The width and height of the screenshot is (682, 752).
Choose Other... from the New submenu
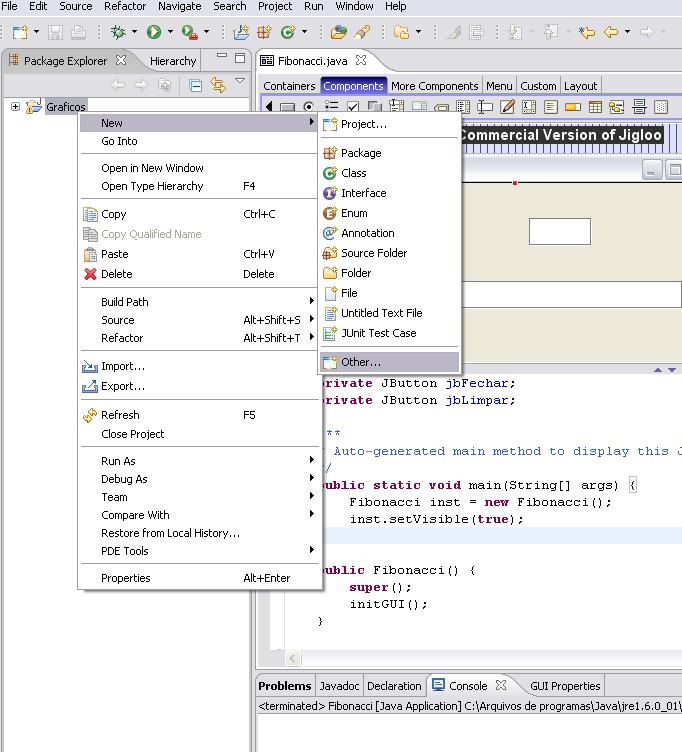[361, 362]
